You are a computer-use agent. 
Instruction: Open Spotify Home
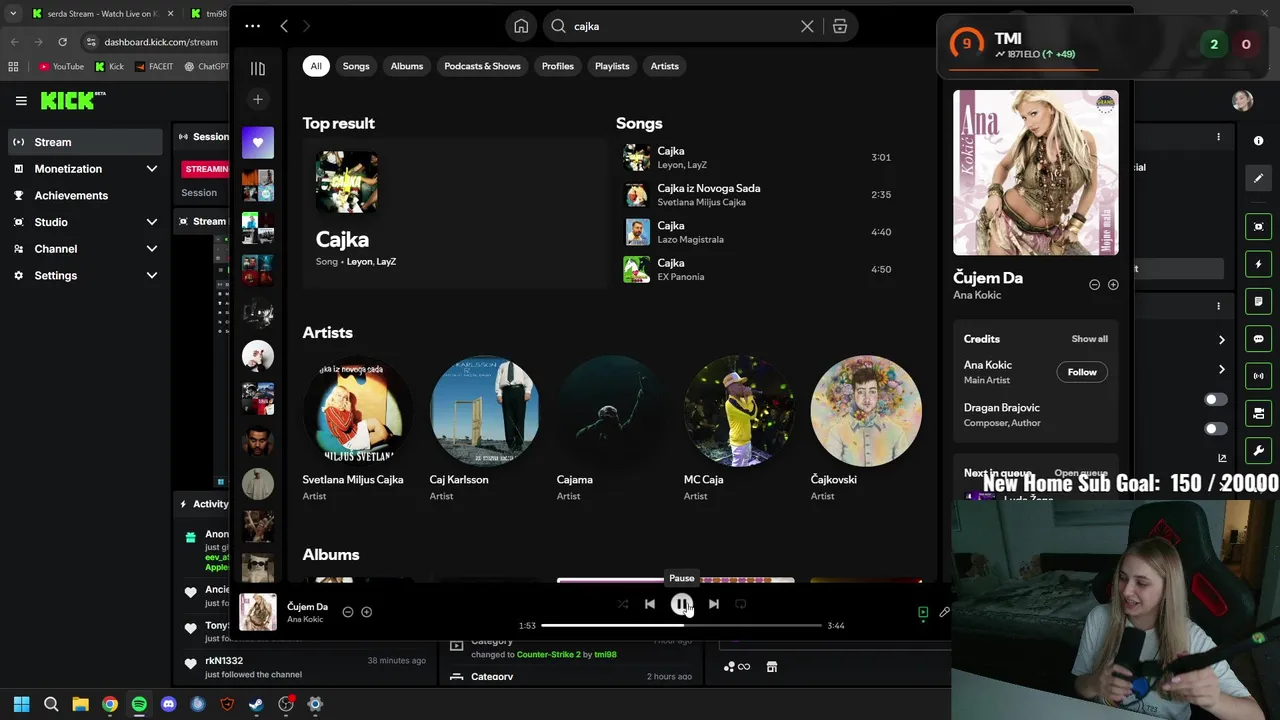pyautogui.click(x=521, y=26)
